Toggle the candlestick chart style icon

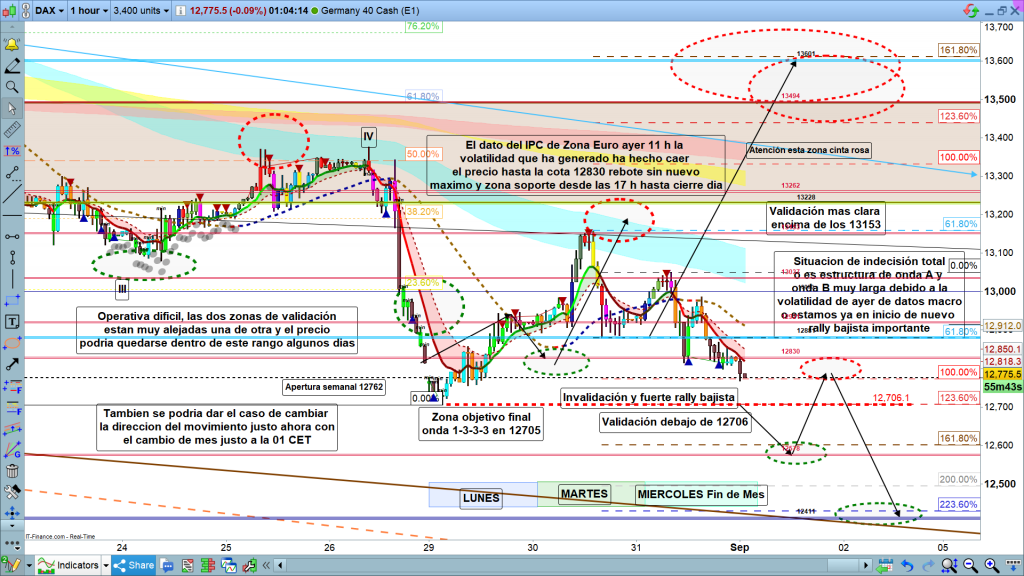coord(11,11)
